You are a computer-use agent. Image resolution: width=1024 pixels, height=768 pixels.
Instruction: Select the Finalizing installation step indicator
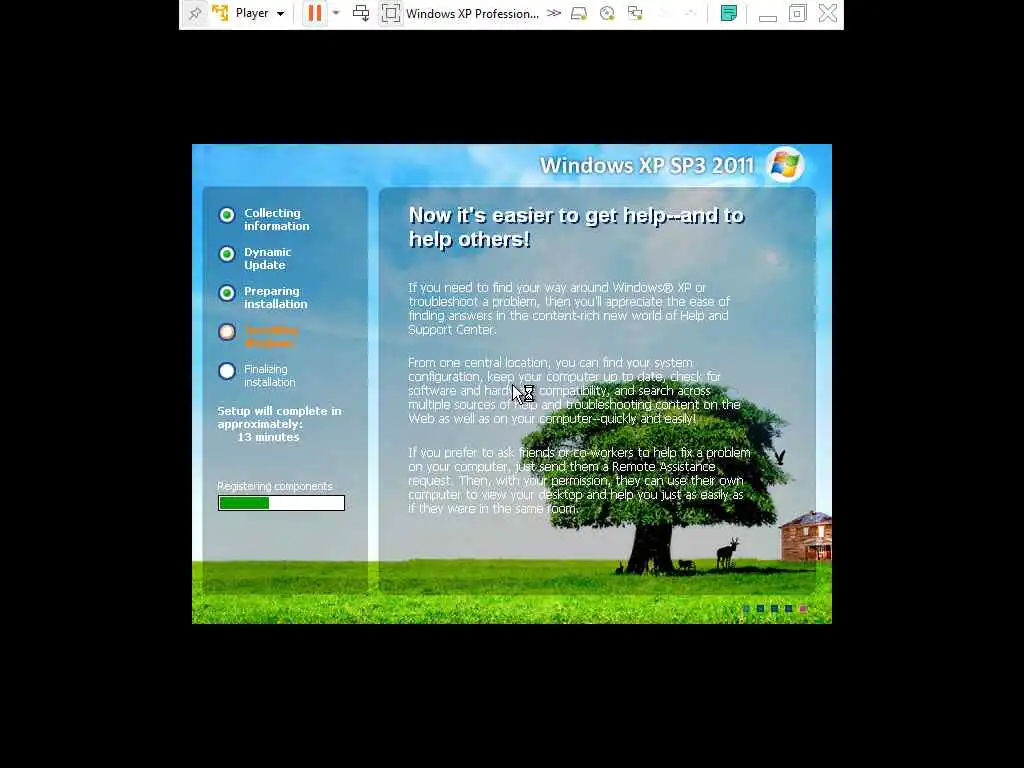click(x=227, y=371)
